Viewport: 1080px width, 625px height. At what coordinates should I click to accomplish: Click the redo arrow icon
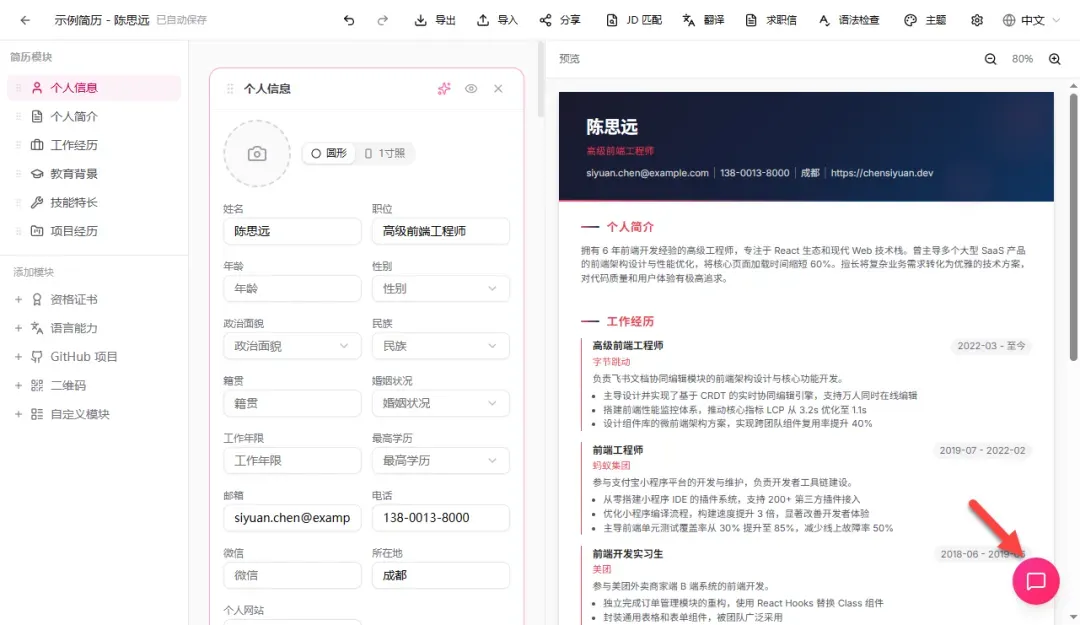click(x=382, y=20)
